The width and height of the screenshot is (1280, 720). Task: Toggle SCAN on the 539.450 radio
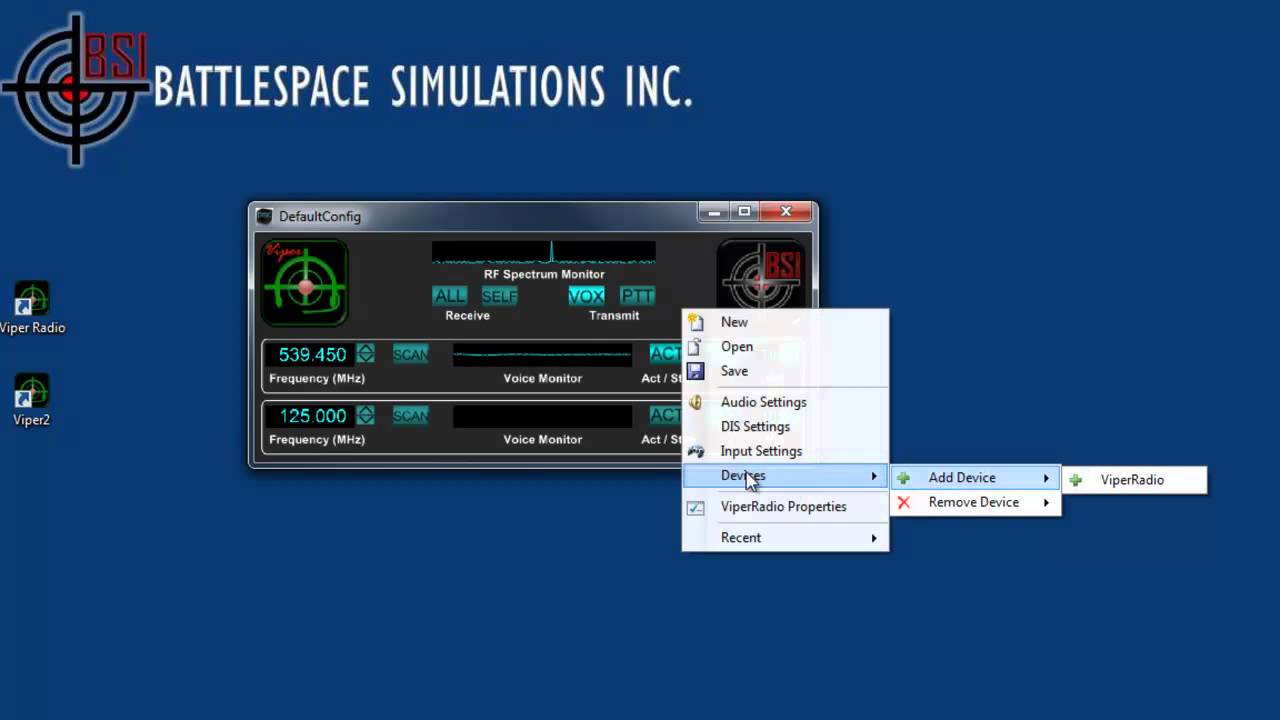[x=410, y=354]
